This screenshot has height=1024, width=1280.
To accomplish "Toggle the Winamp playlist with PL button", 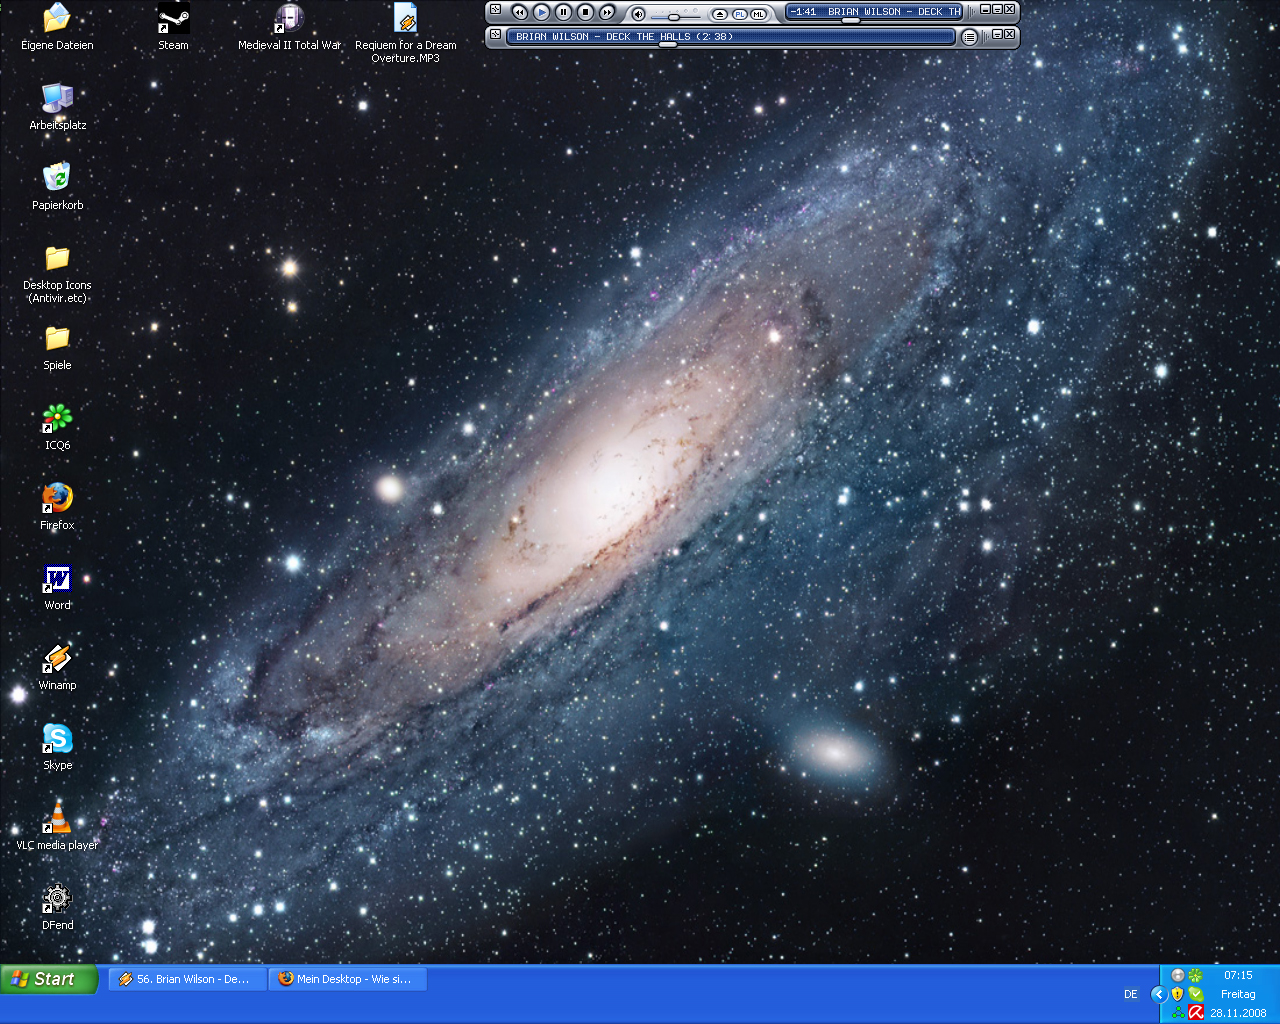I will 740,14.
